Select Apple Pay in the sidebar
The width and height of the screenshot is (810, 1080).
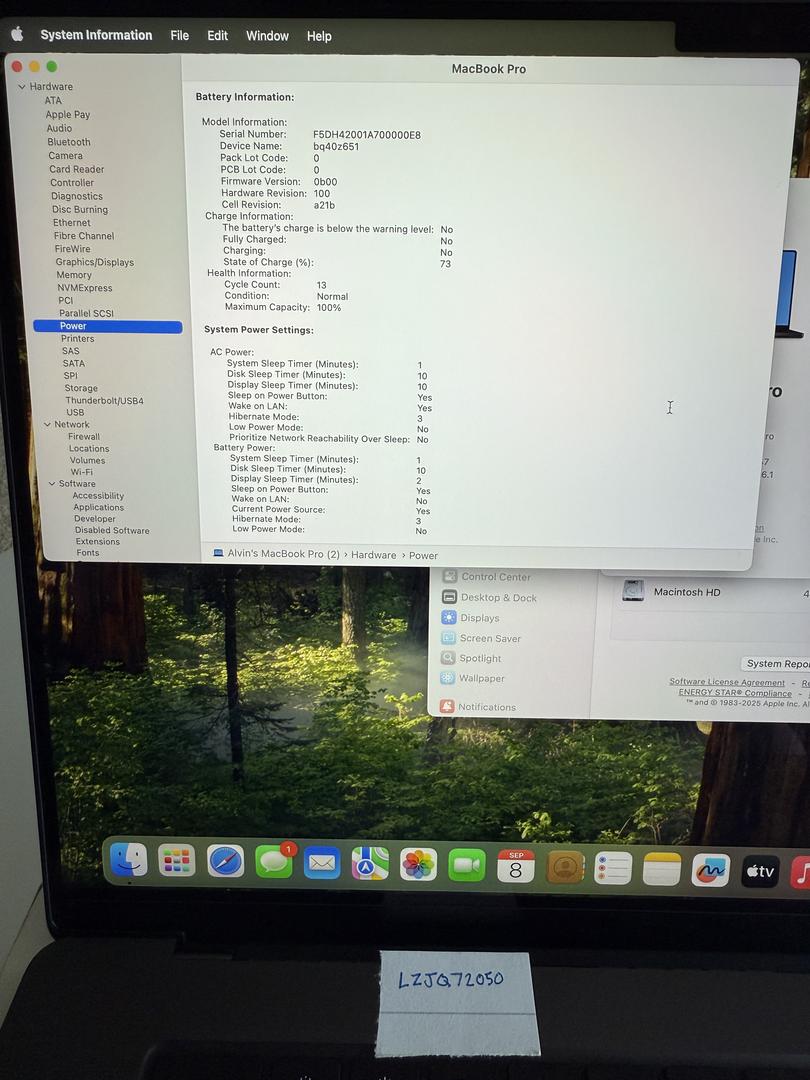pyautogui.click(x=68, y=114)
